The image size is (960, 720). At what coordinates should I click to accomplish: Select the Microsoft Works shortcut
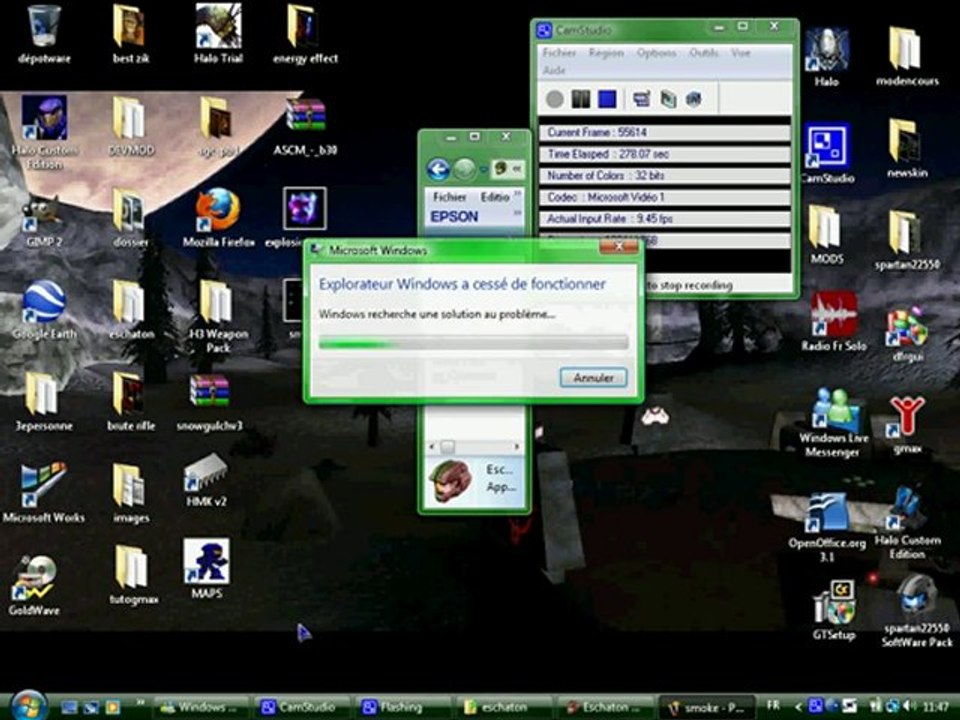point(44,493)
